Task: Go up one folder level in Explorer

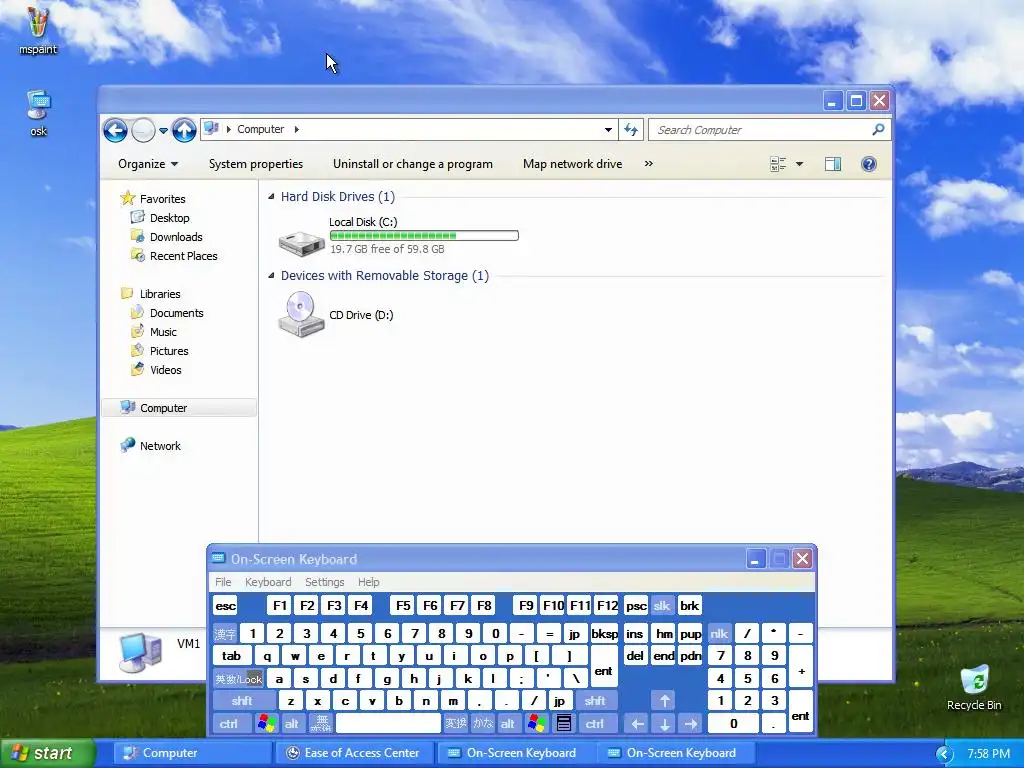Action: tap(184, 130)
